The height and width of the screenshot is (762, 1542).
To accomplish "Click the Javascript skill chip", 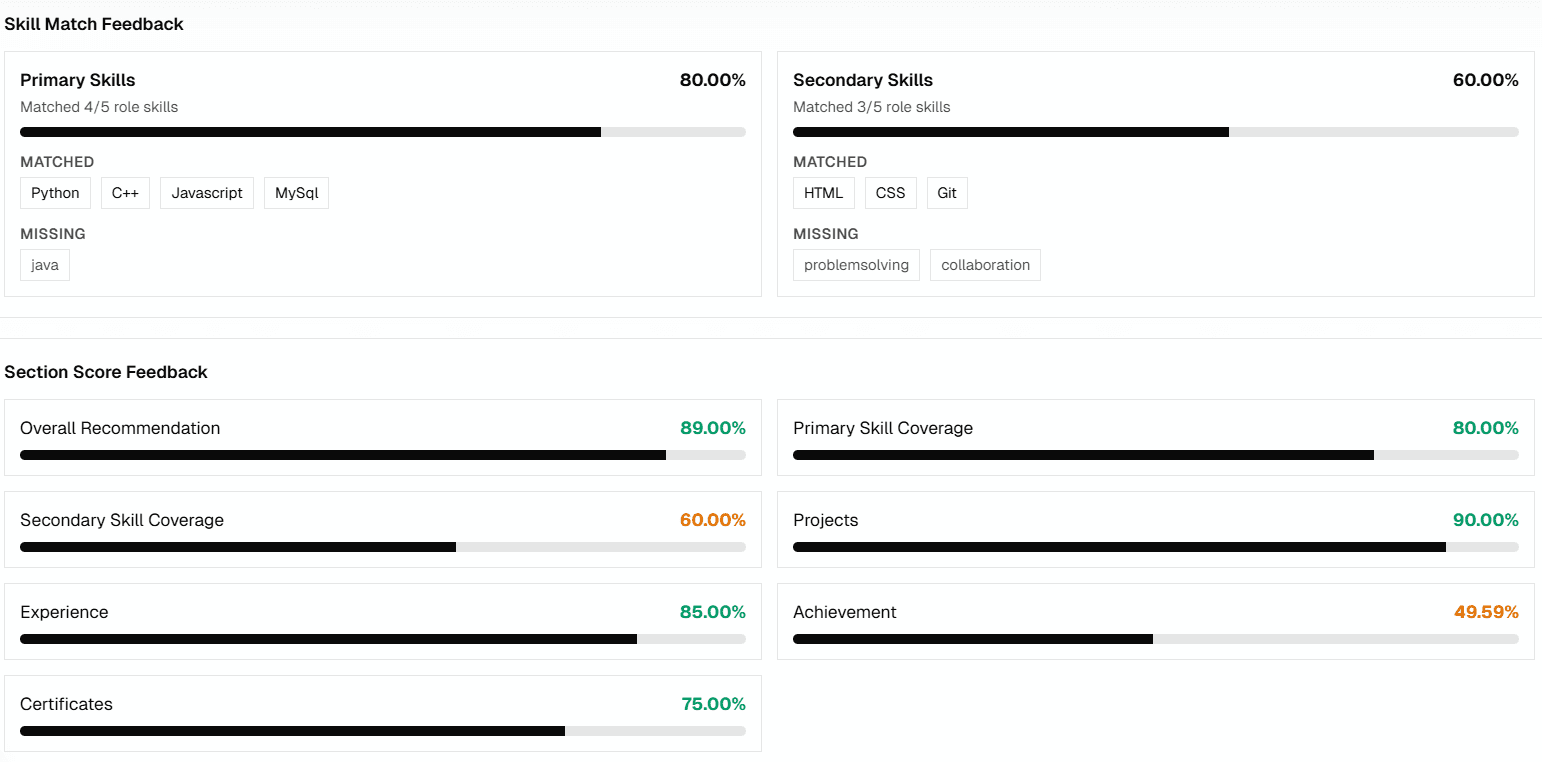I will [x=207, y=193].
